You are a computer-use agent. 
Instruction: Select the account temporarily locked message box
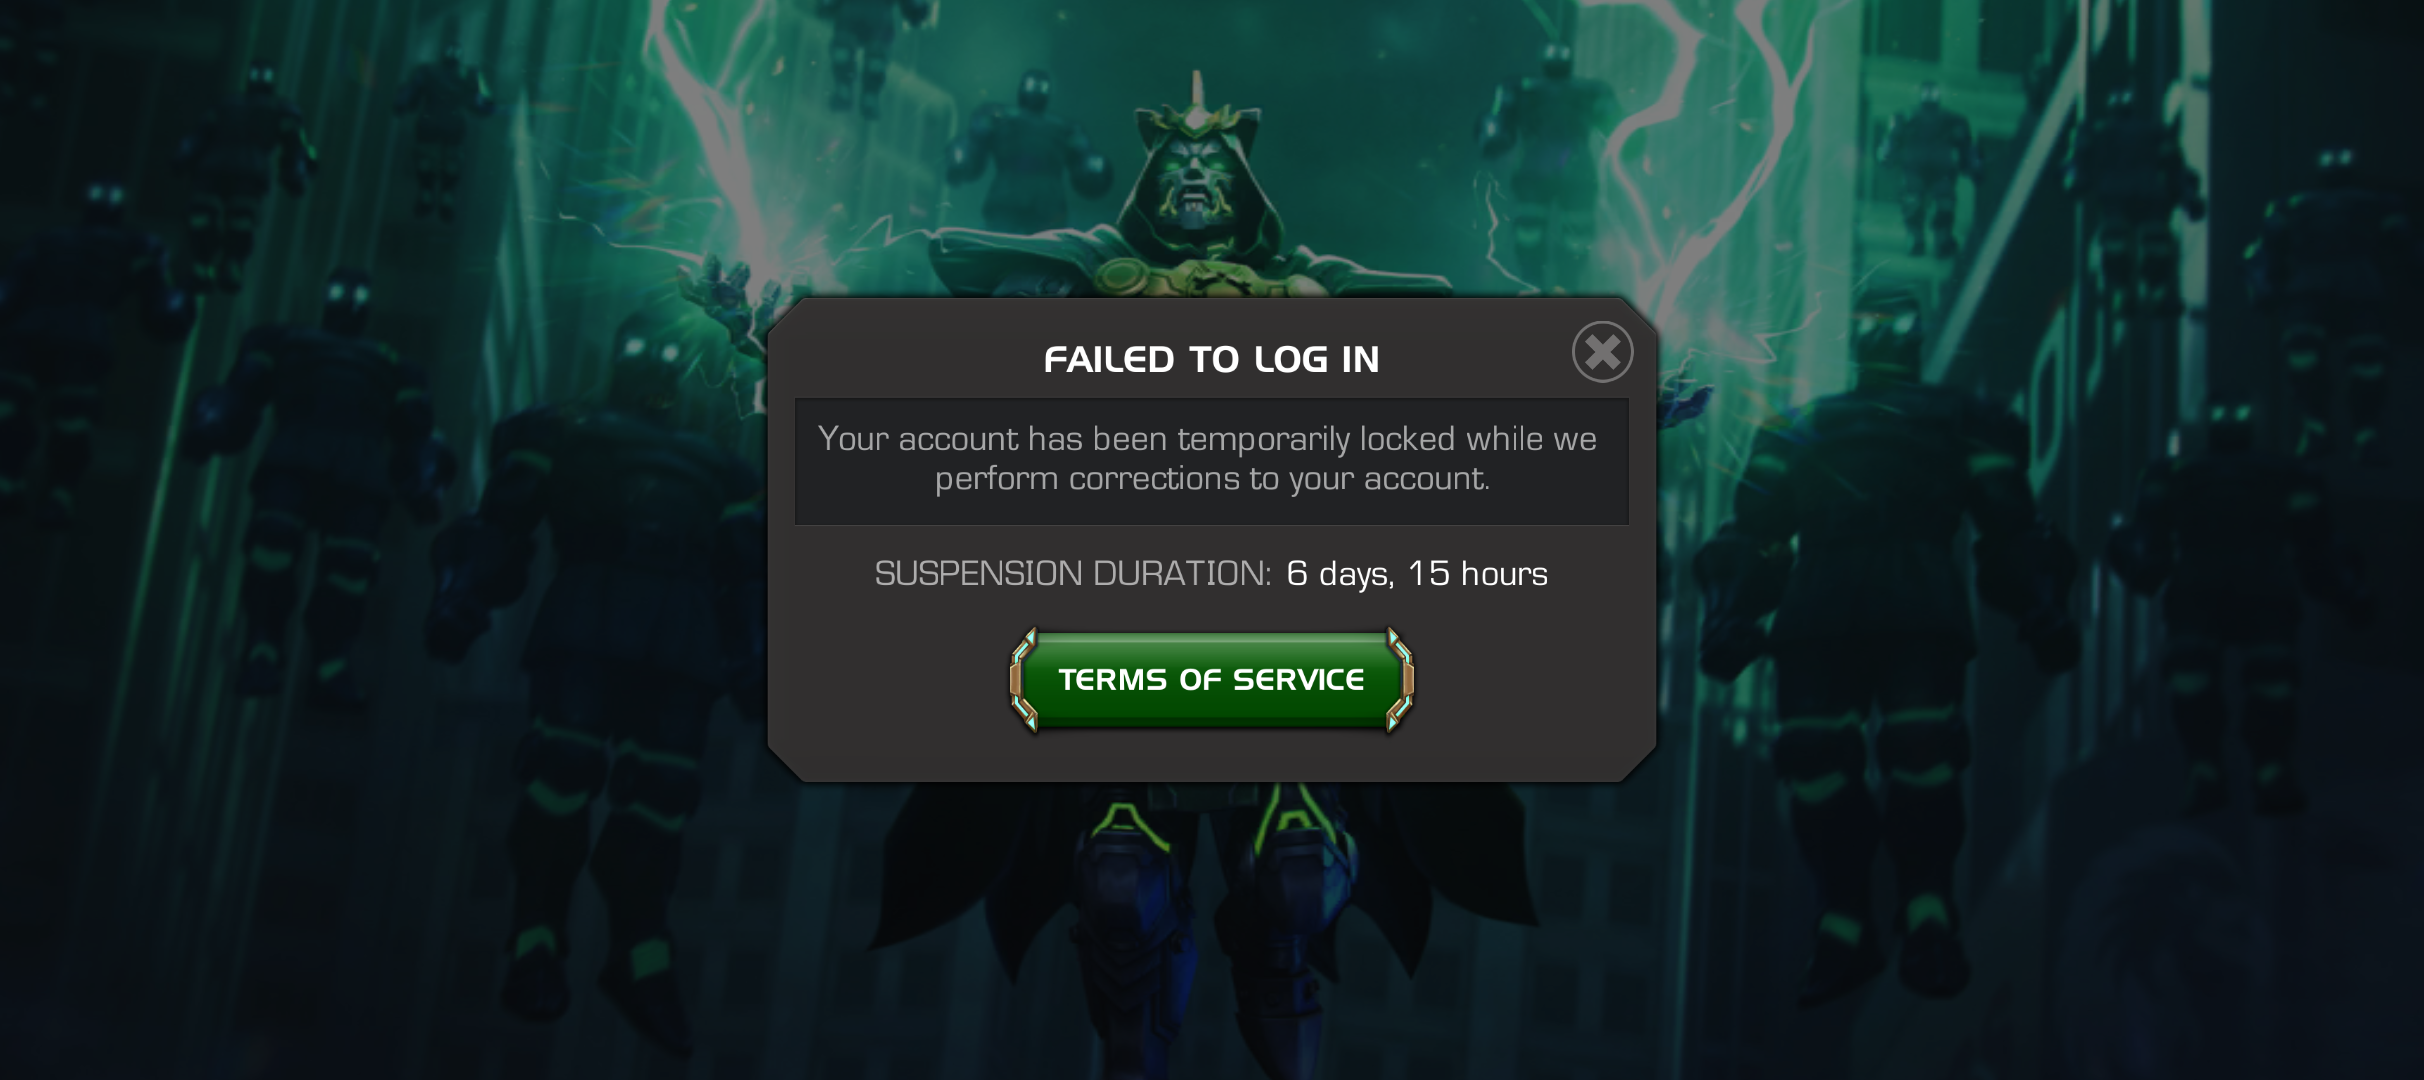1211,461
